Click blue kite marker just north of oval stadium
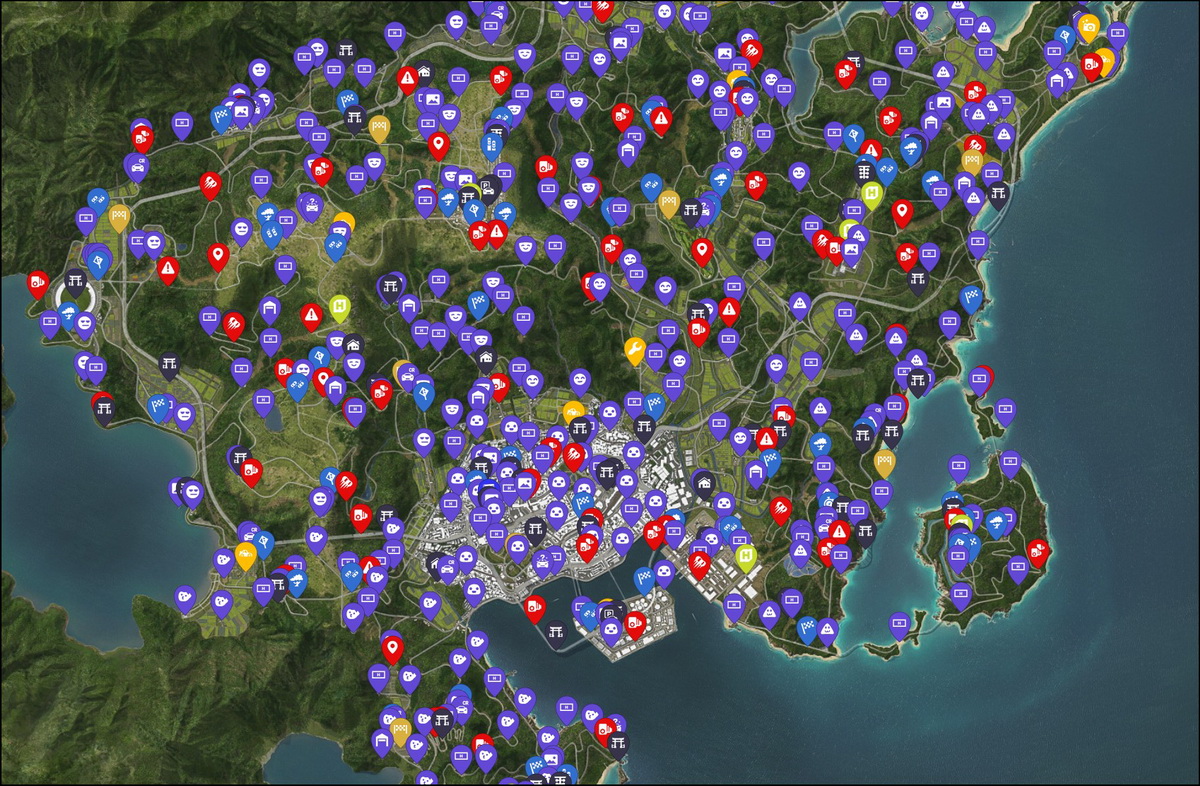This screenshot has width=1200, height=786. [97, 262]
